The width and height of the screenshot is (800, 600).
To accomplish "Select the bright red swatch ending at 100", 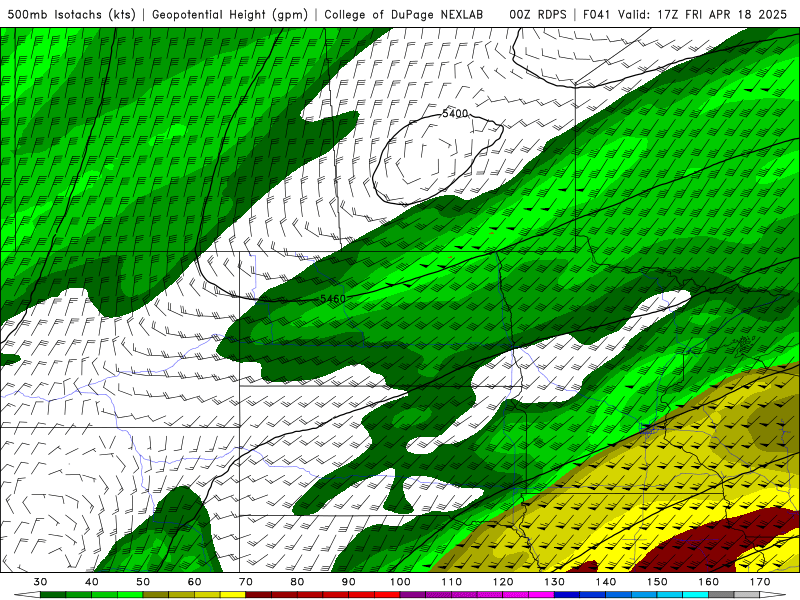I will click(387, 595).
